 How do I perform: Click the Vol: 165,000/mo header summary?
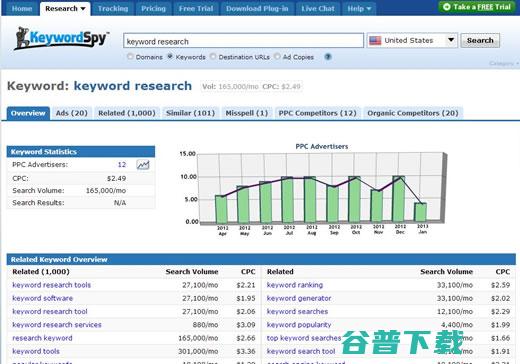pos(230,87)
